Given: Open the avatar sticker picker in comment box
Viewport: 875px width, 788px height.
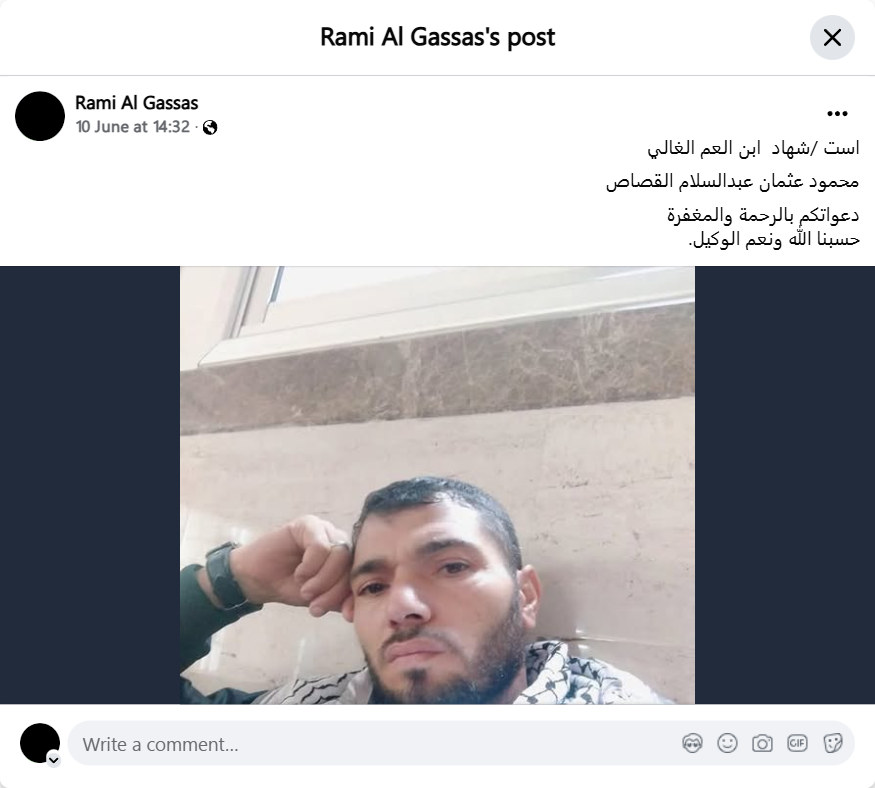Looking at the screenshot, I should pyautogui.click(x=693, y=744).
